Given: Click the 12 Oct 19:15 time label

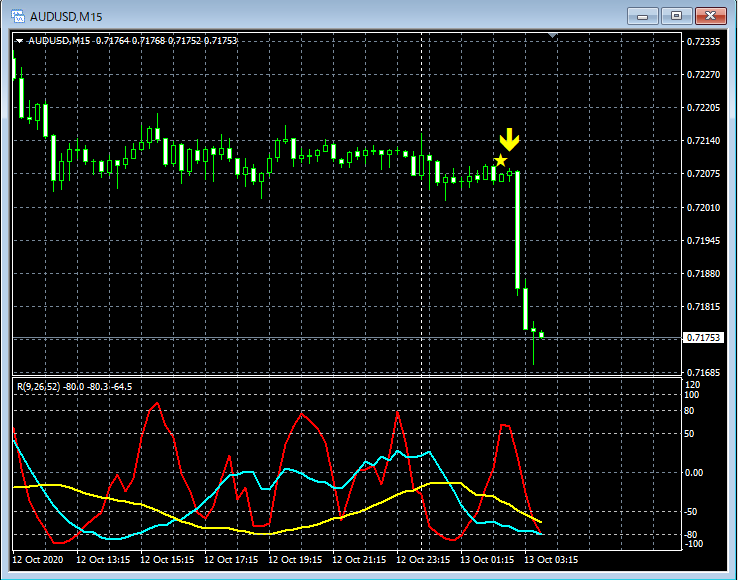Looking at the screenshot, I should click(295, 560).
